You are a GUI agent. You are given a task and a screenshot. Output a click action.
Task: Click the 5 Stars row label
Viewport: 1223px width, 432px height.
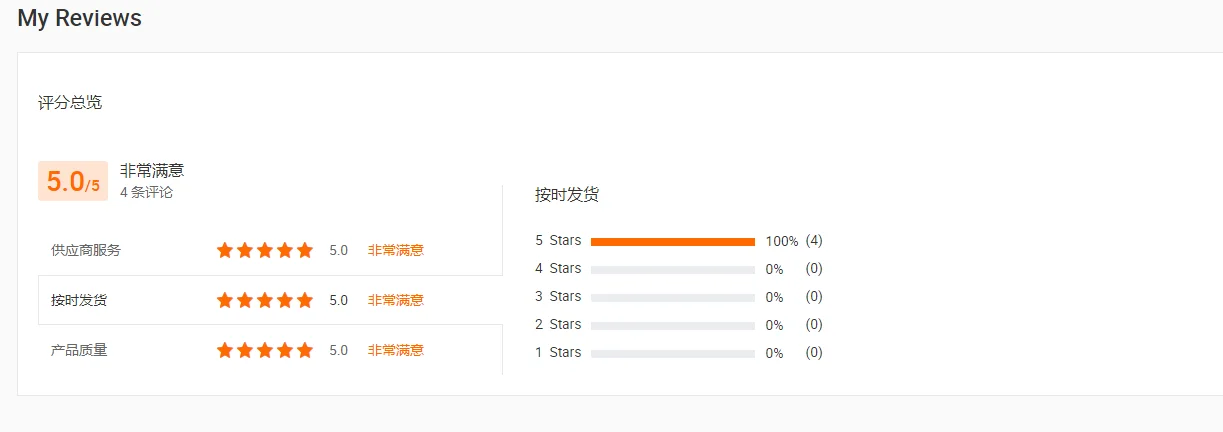click(x=558, y=241)
